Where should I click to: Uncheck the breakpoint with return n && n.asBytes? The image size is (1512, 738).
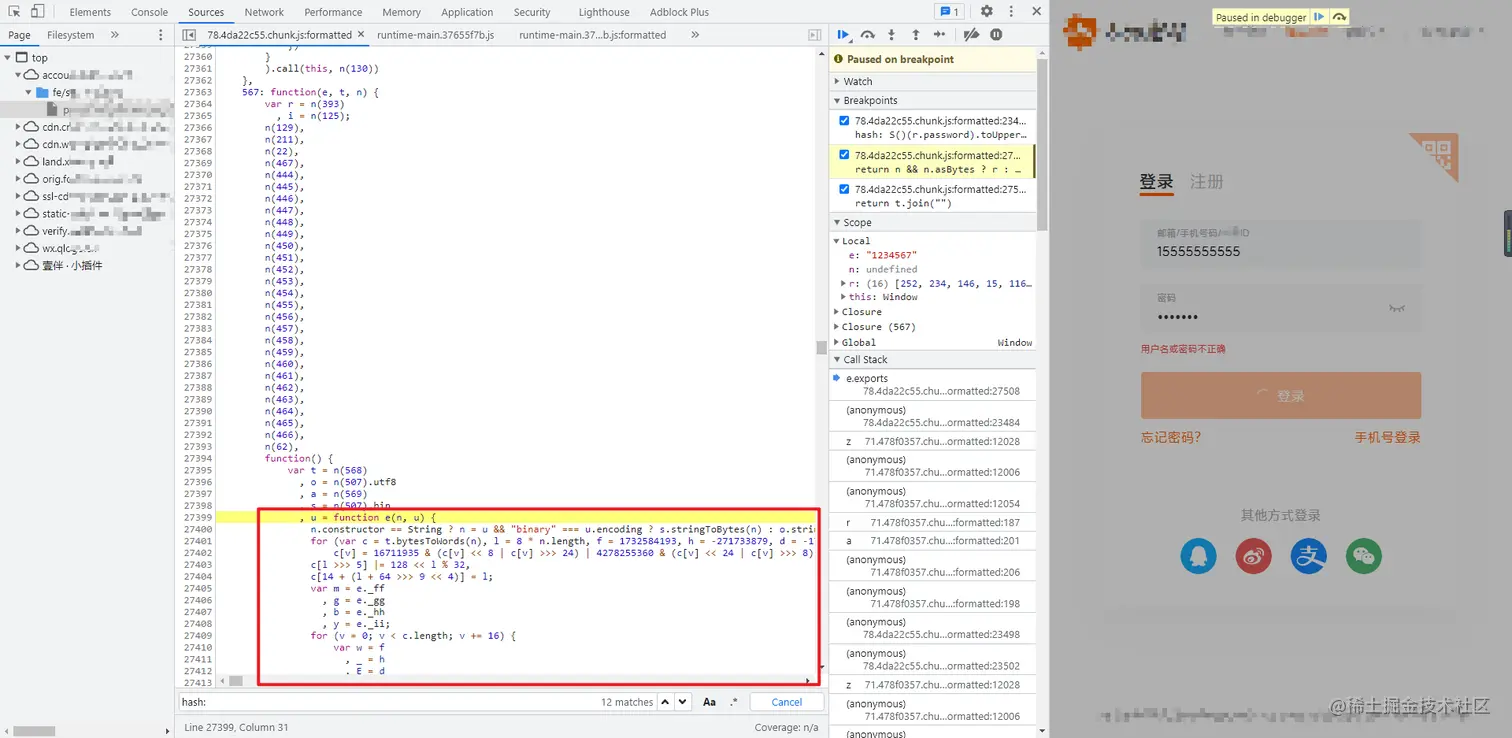click(844, 155)
